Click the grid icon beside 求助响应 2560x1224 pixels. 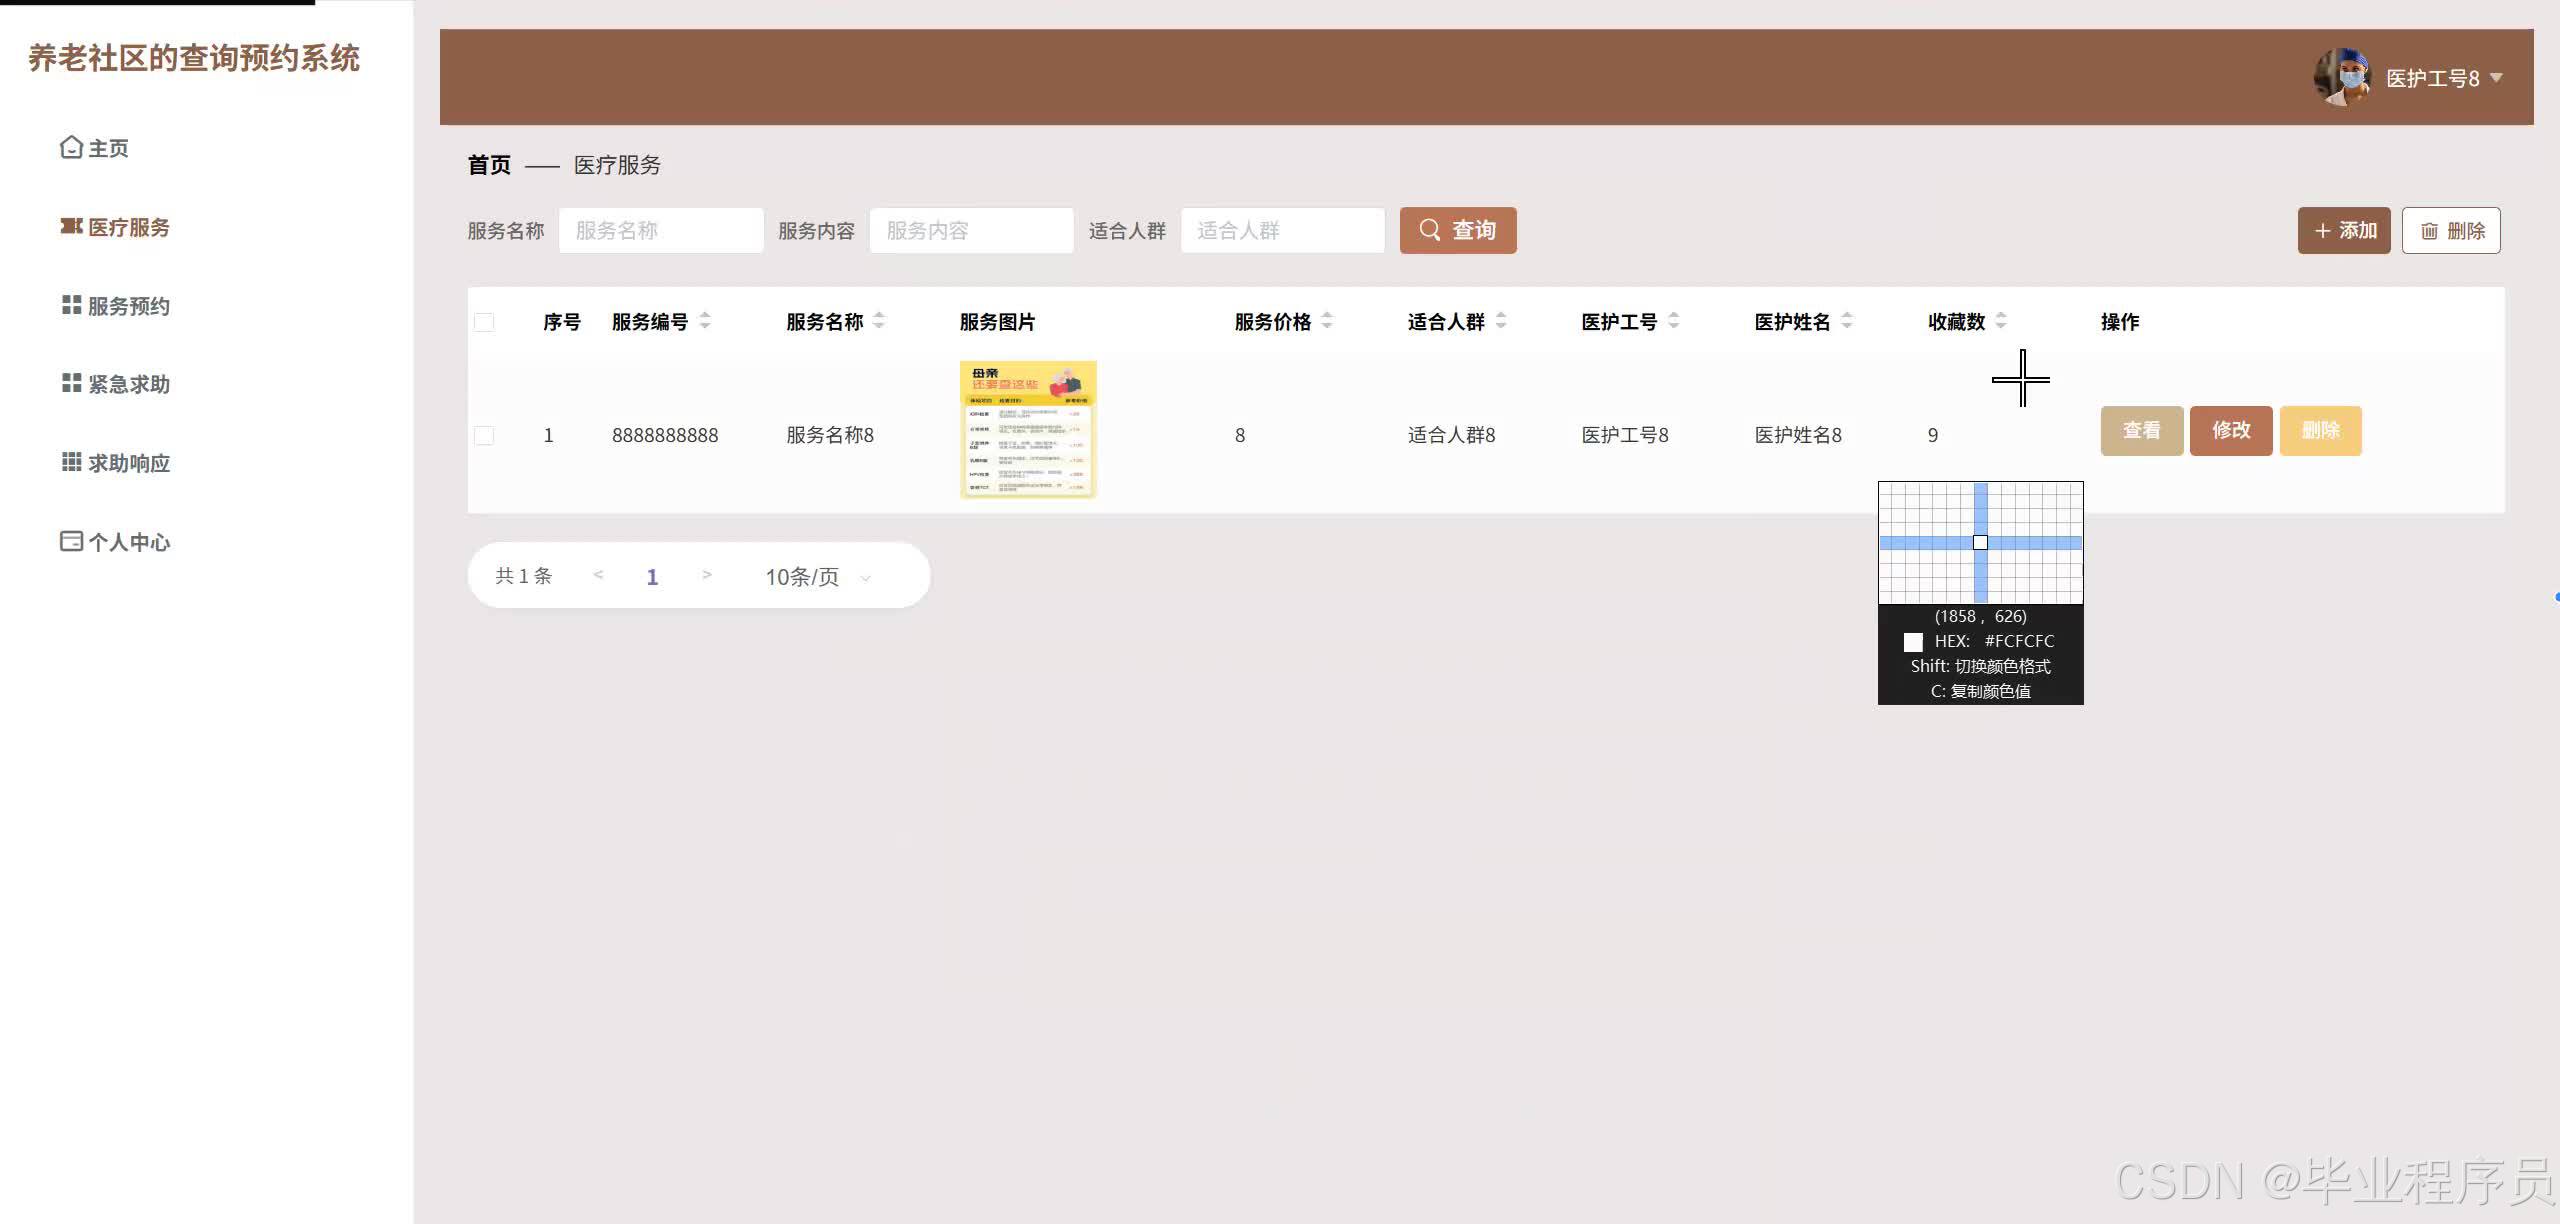71,462
